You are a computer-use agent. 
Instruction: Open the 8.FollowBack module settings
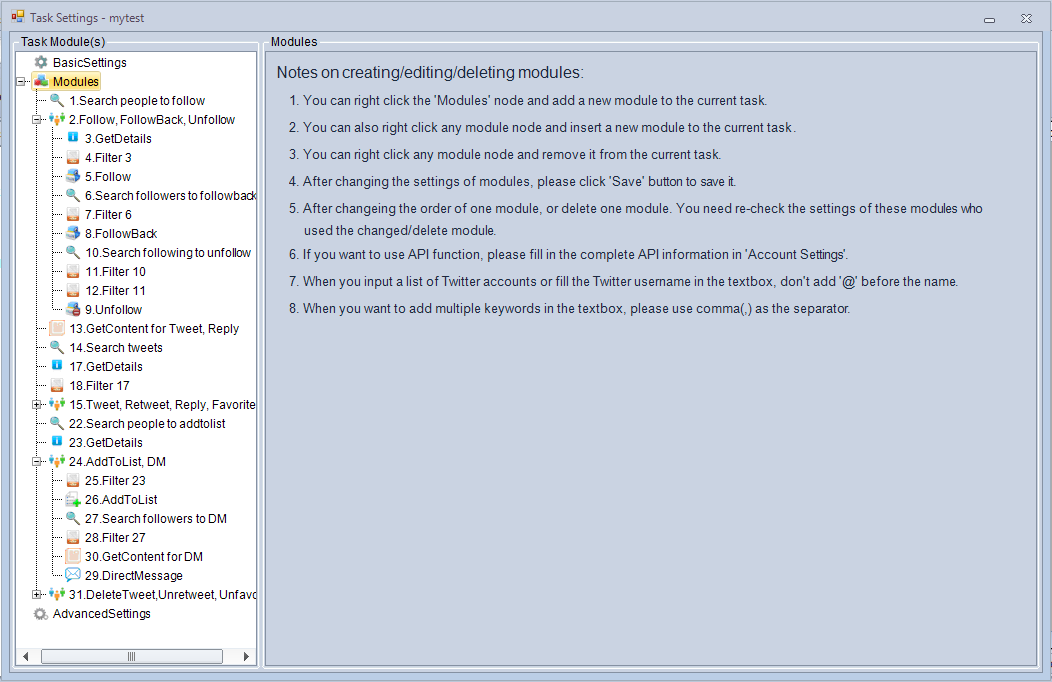(120, 233)
